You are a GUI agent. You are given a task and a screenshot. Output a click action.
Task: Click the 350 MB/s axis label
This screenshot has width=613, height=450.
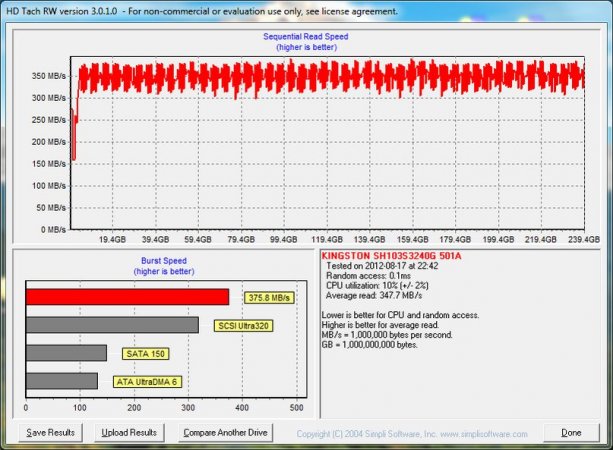click(x=49, y=76)
